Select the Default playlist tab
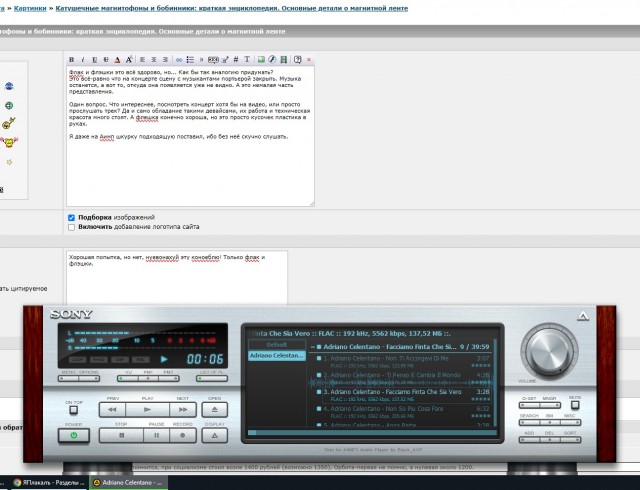 click(x=277, y=345)
